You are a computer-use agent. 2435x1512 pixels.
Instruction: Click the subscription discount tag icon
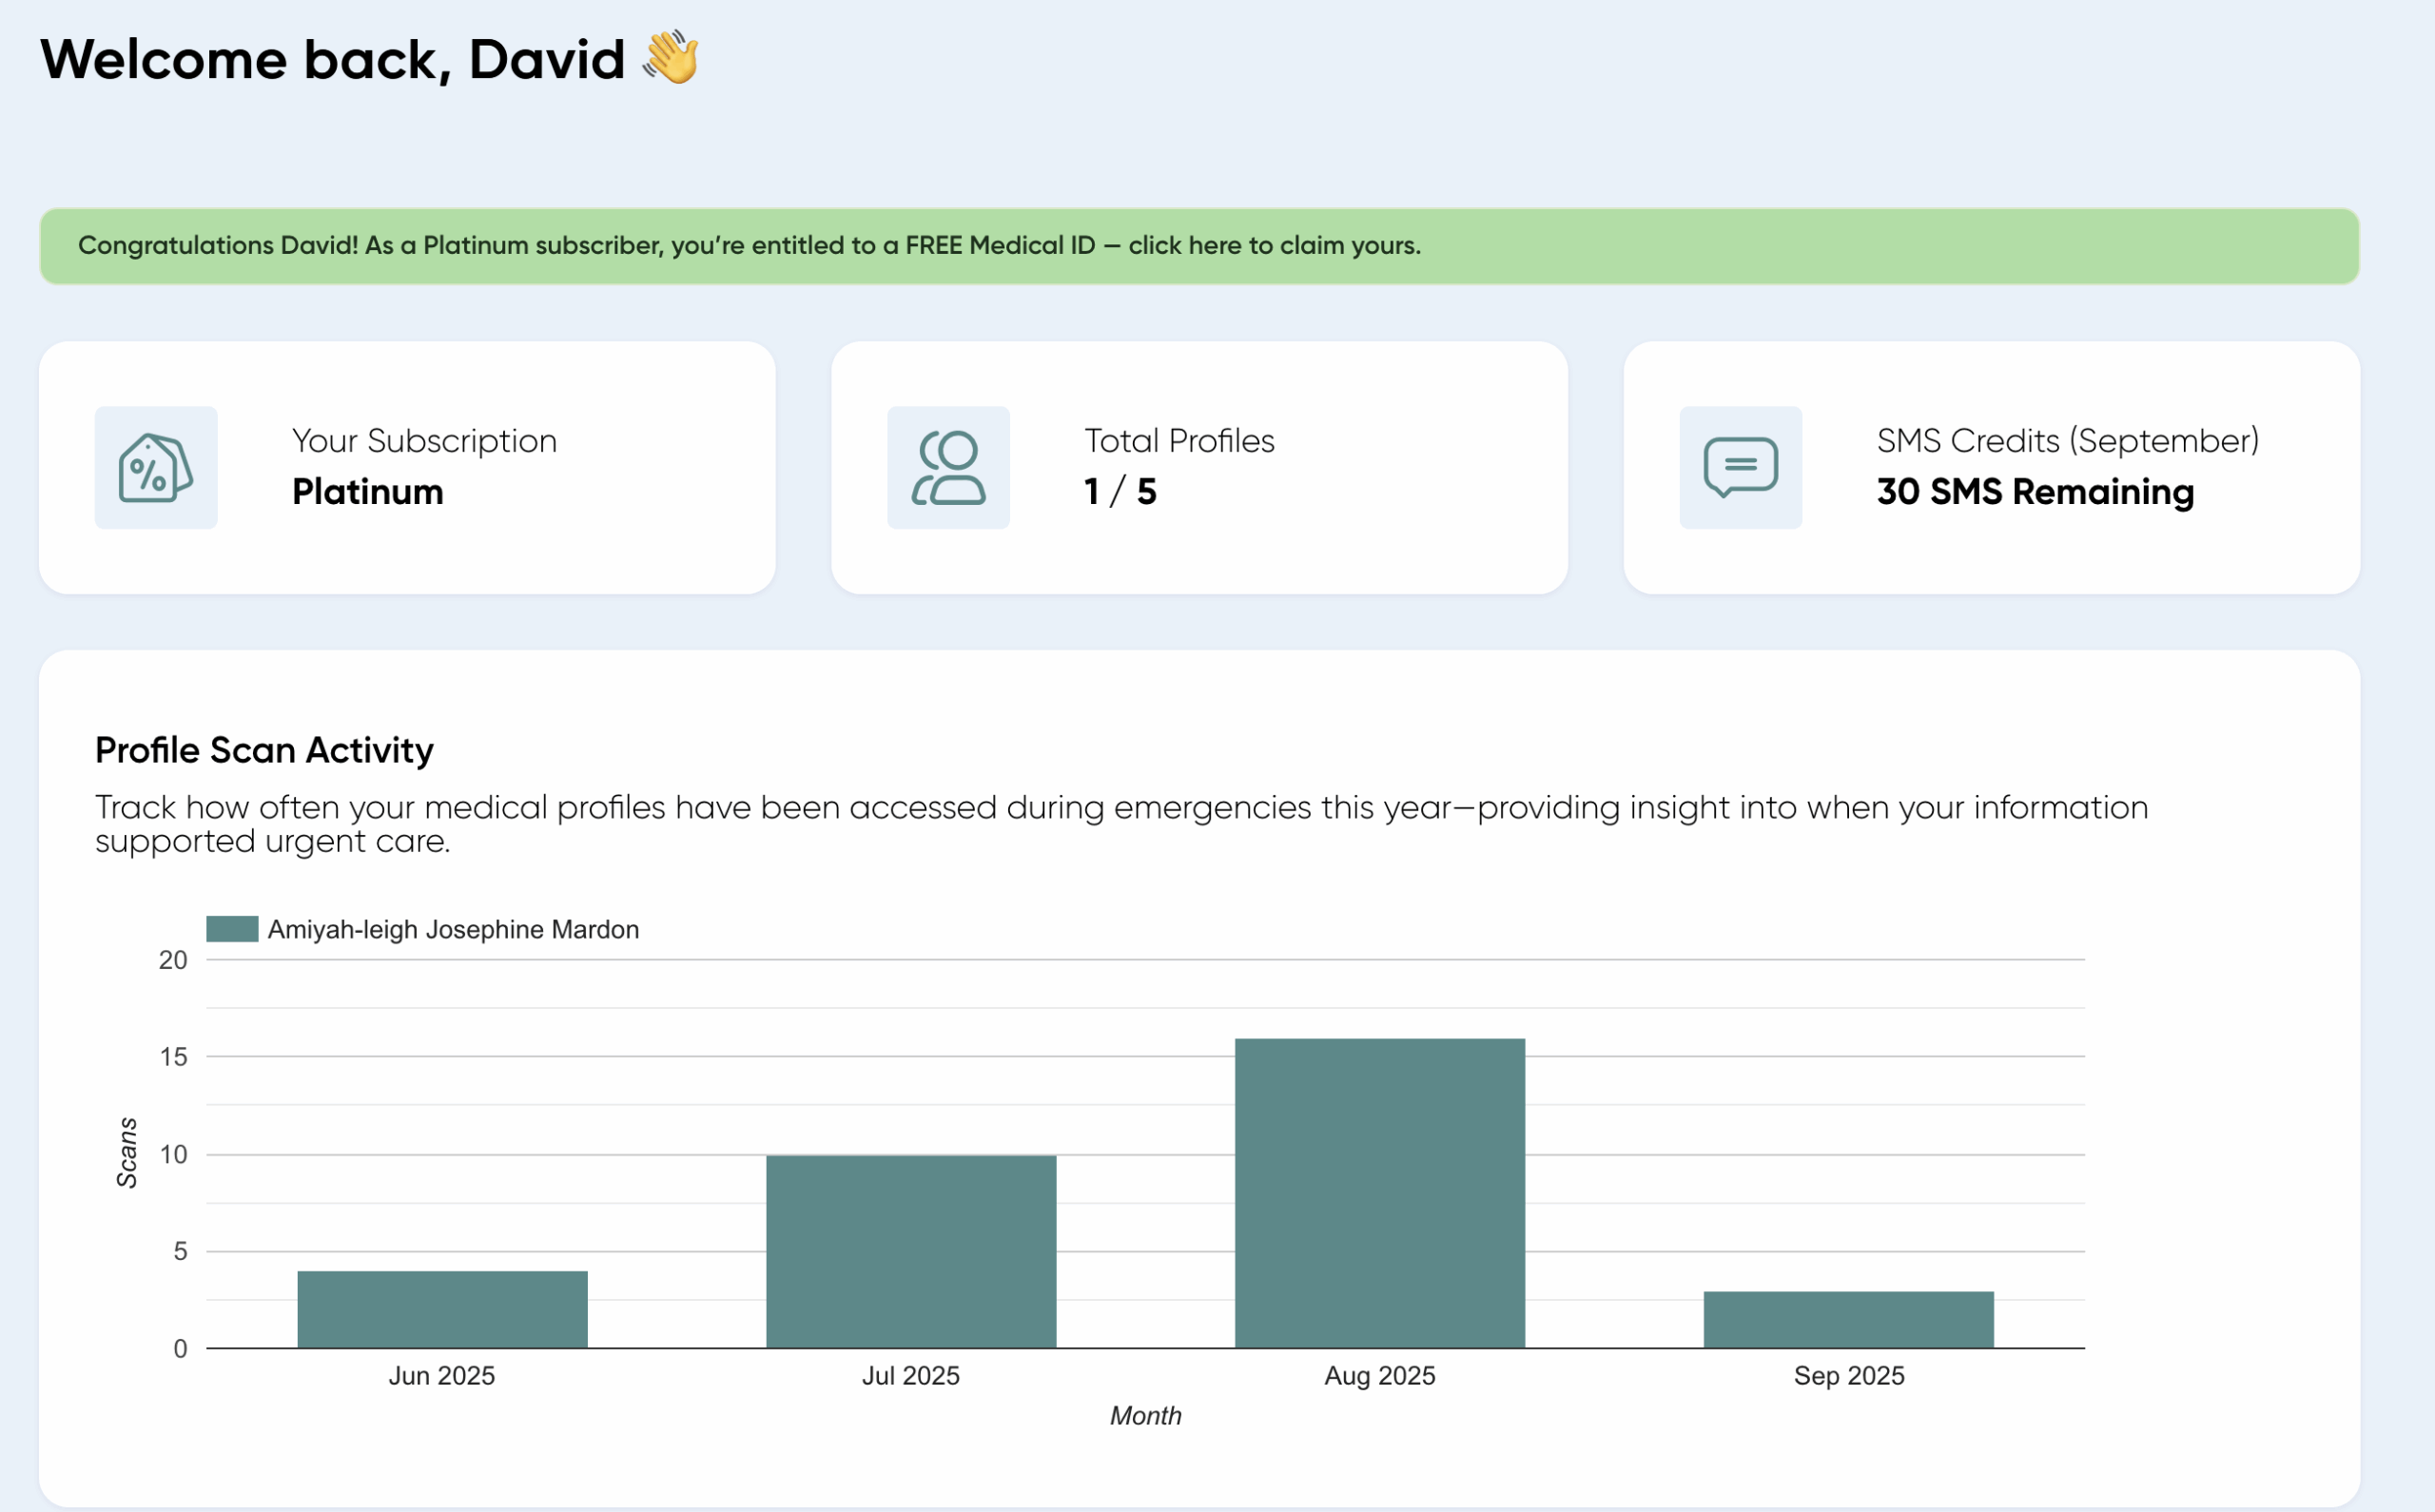tap(156, 467)
